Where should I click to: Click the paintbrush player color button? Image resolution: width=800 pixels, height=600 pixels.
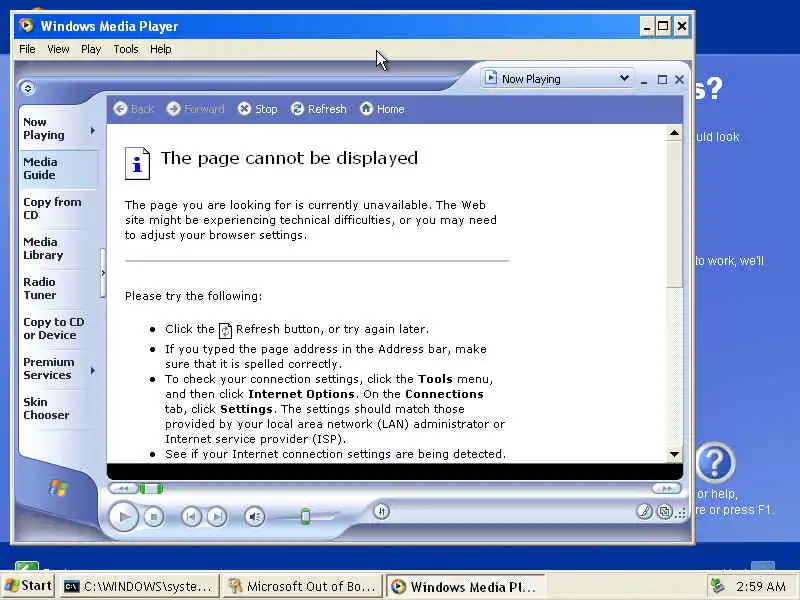645,511
